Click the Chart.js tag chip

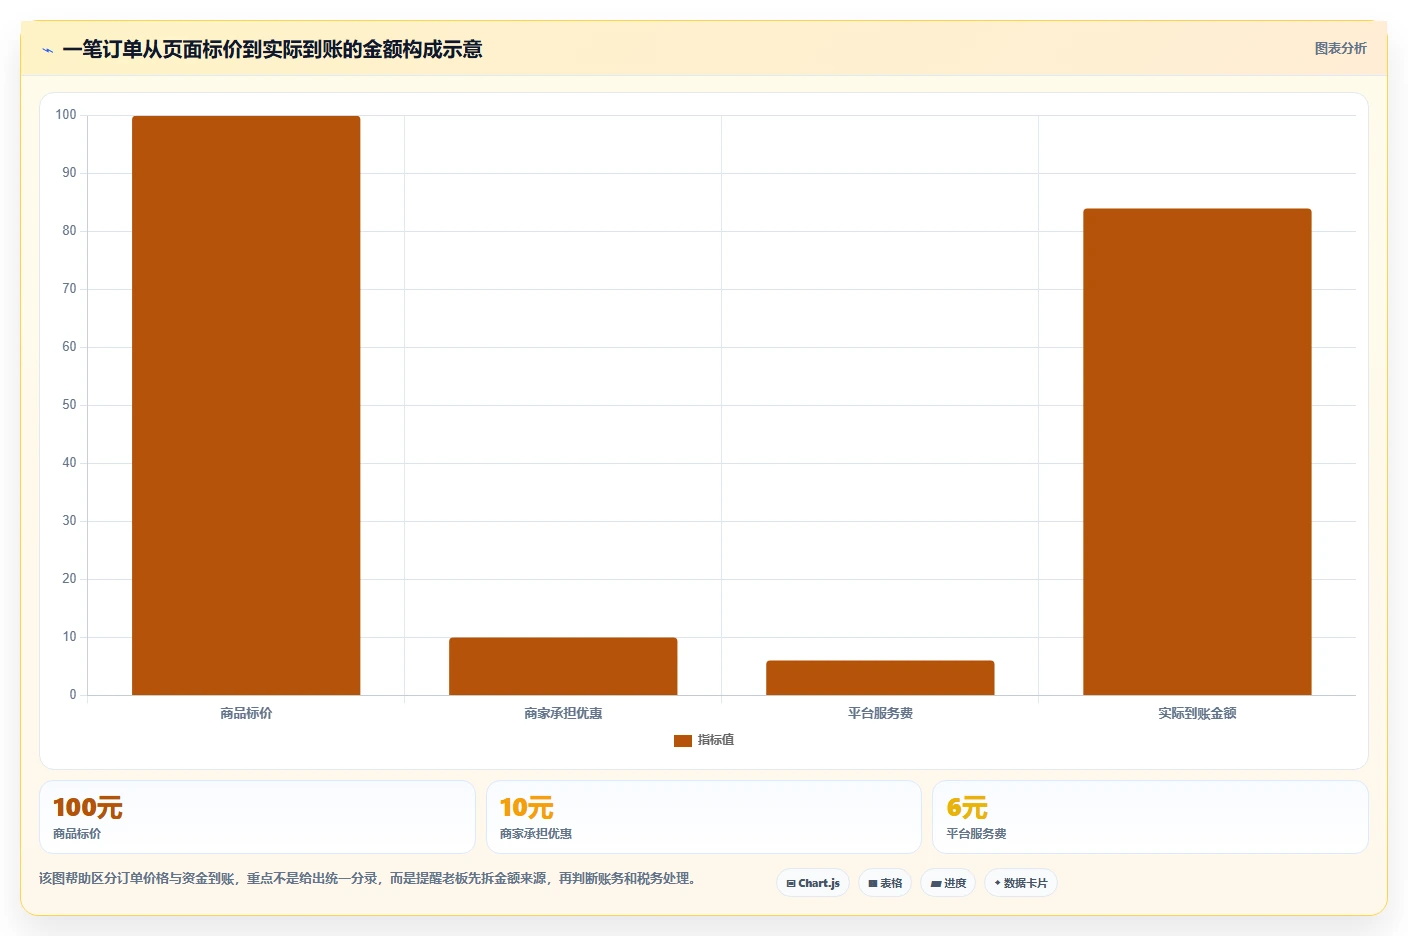813,883
